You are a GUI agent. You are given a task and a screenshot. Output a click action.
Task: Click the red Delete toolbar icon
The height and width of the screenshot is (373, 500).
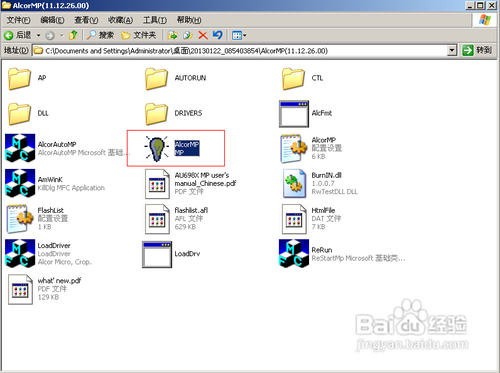(203, 35)
